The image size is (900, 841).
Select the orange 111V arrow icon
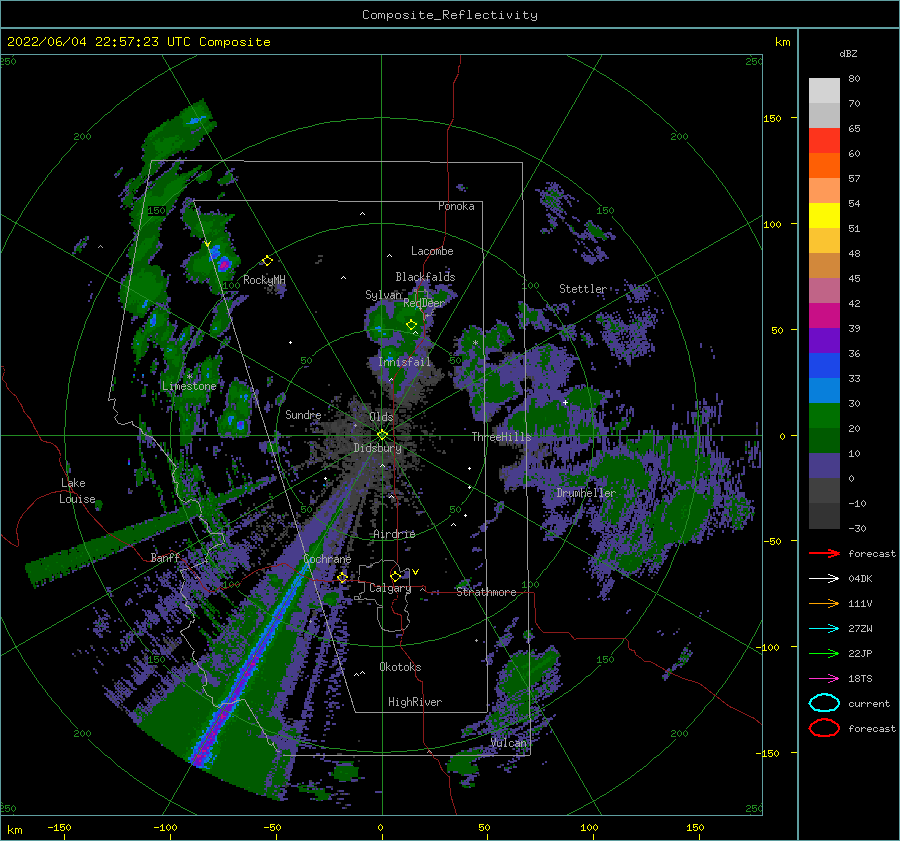824,603
